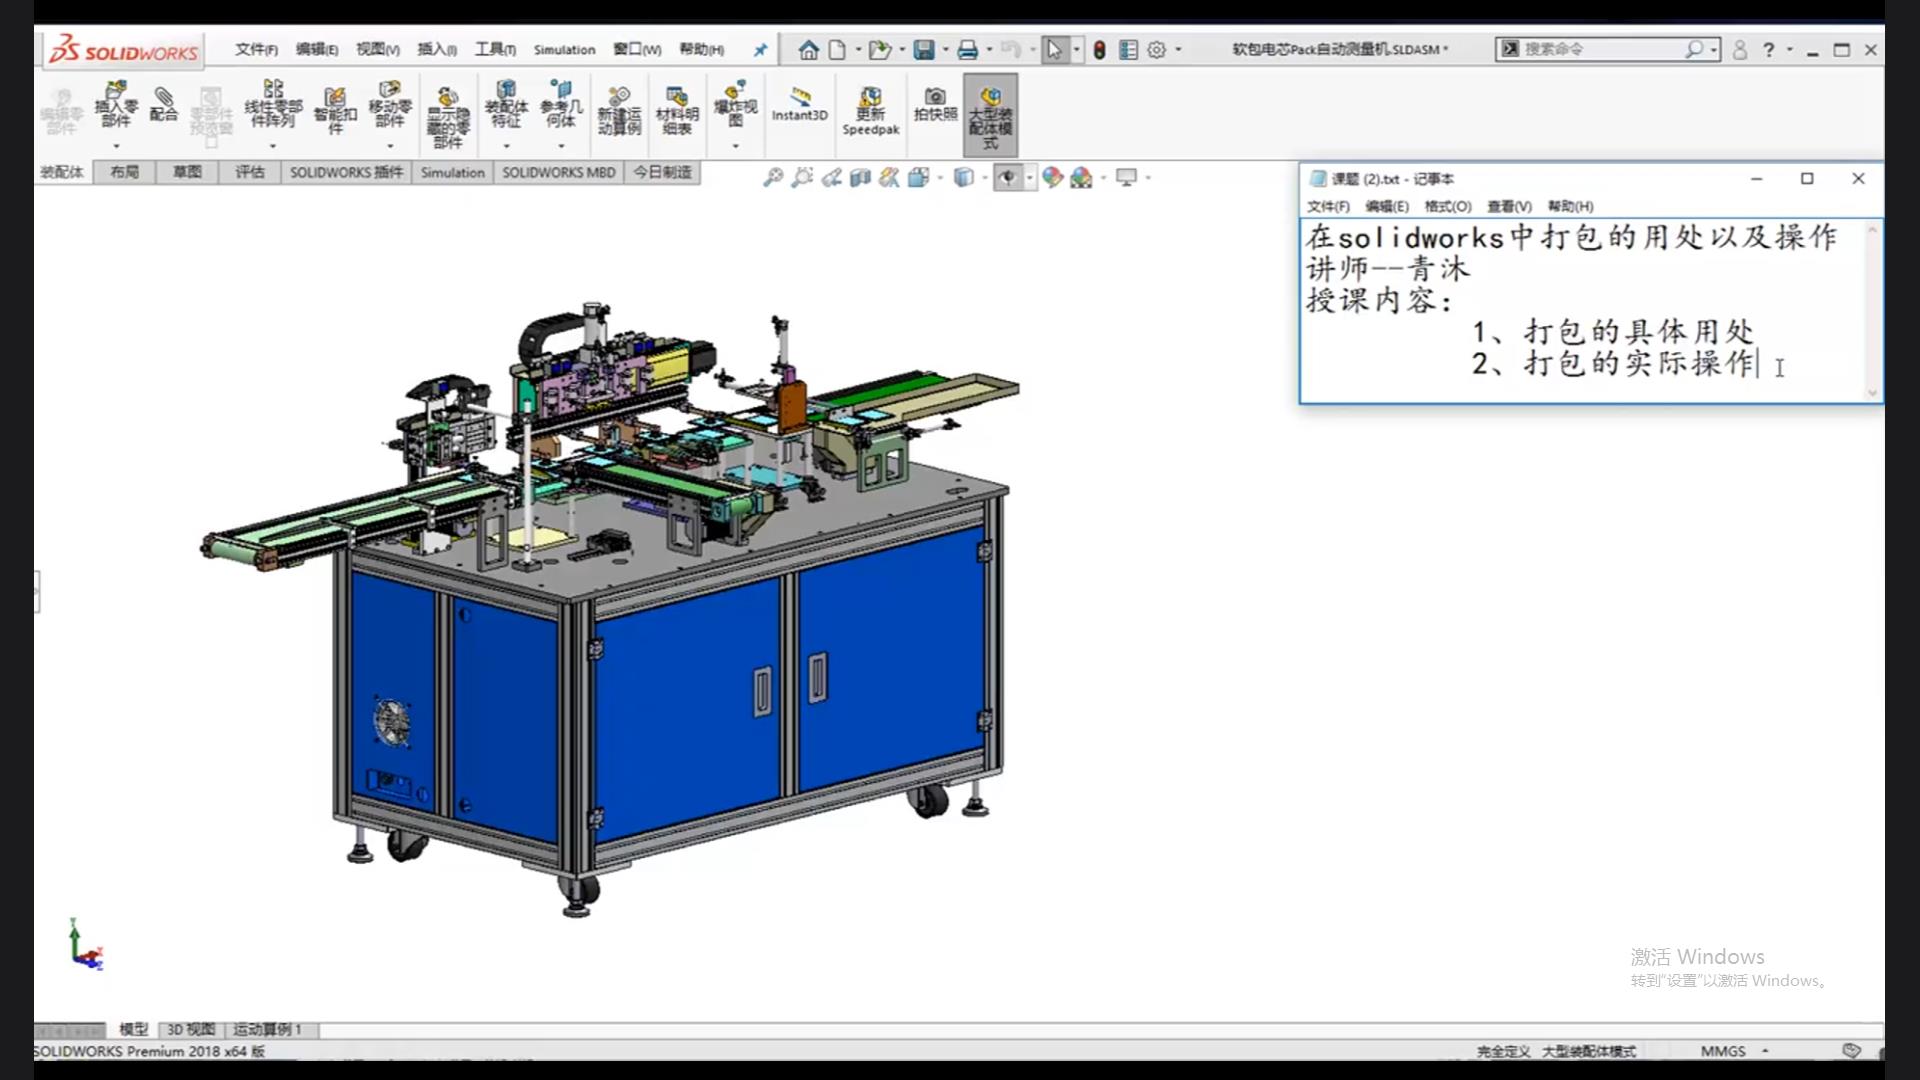This screenshot has width=1920, height=1080.
Task: Toggle Large Assembly Mode (大型装配体模式) button
Action: pyautogui.click(x=990, y=116)
